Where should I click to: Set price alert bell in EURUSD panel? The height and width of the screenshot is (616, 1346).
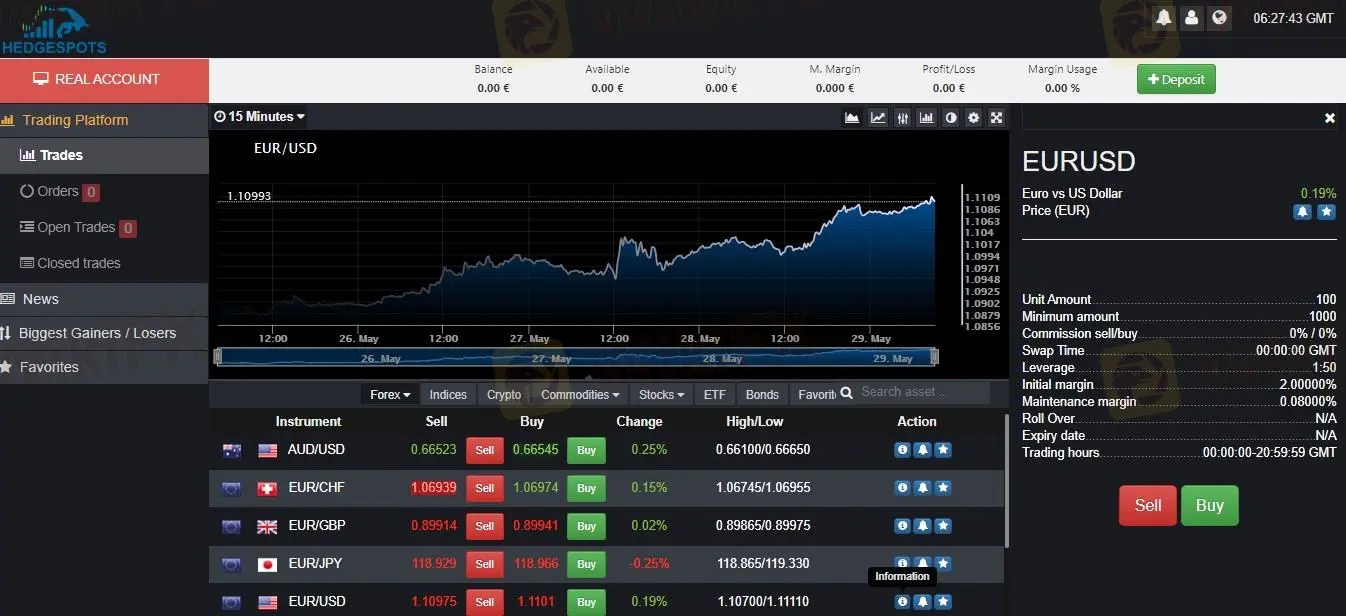(1303, 212)
